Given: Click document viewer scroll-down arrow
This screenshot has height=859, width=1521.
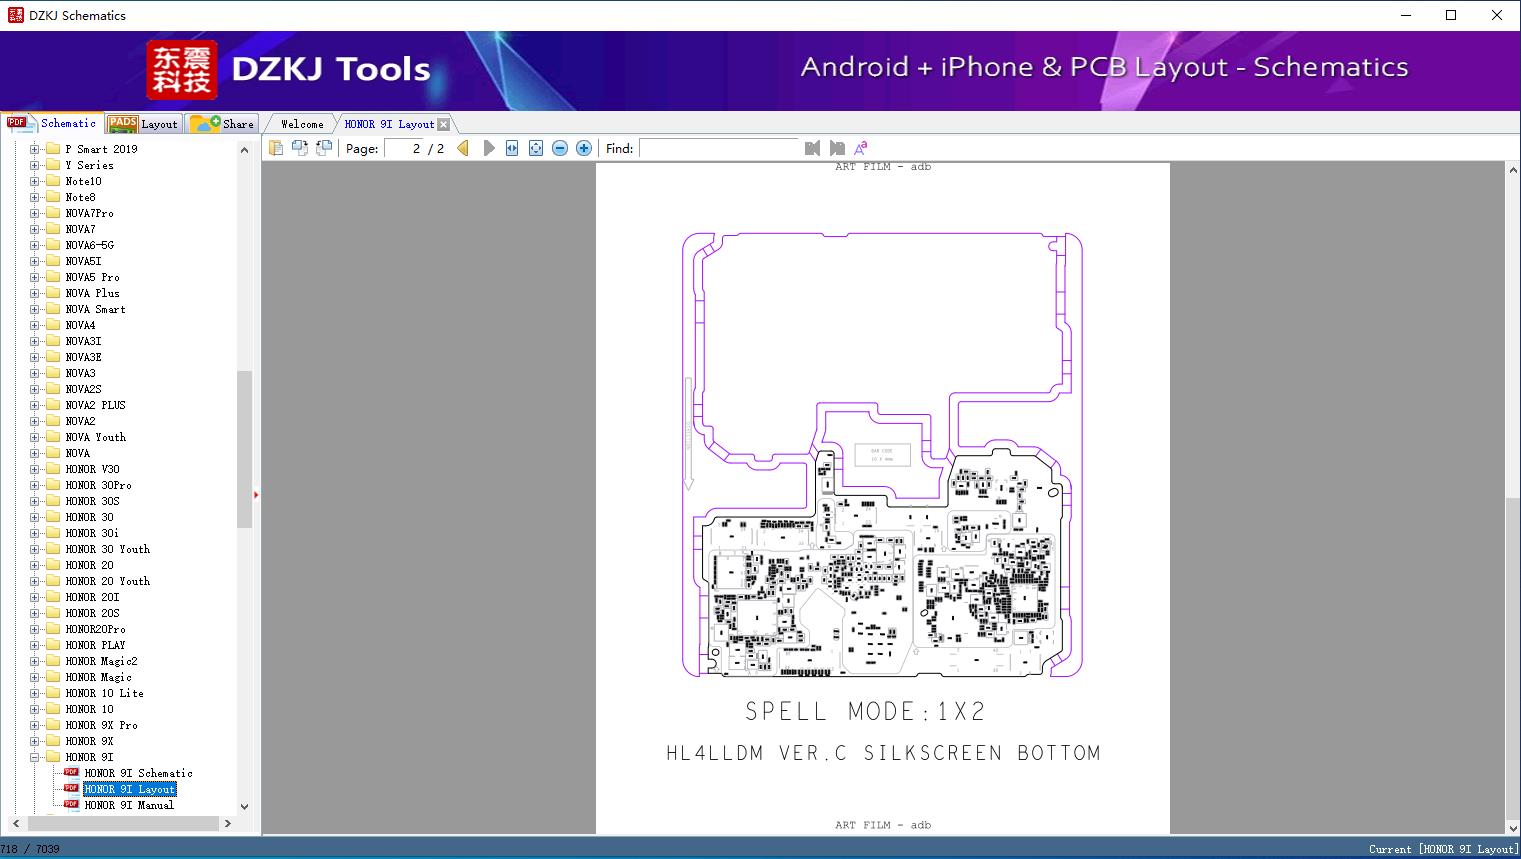Looking at the screenshot, I should click(x=1513, y=827).
